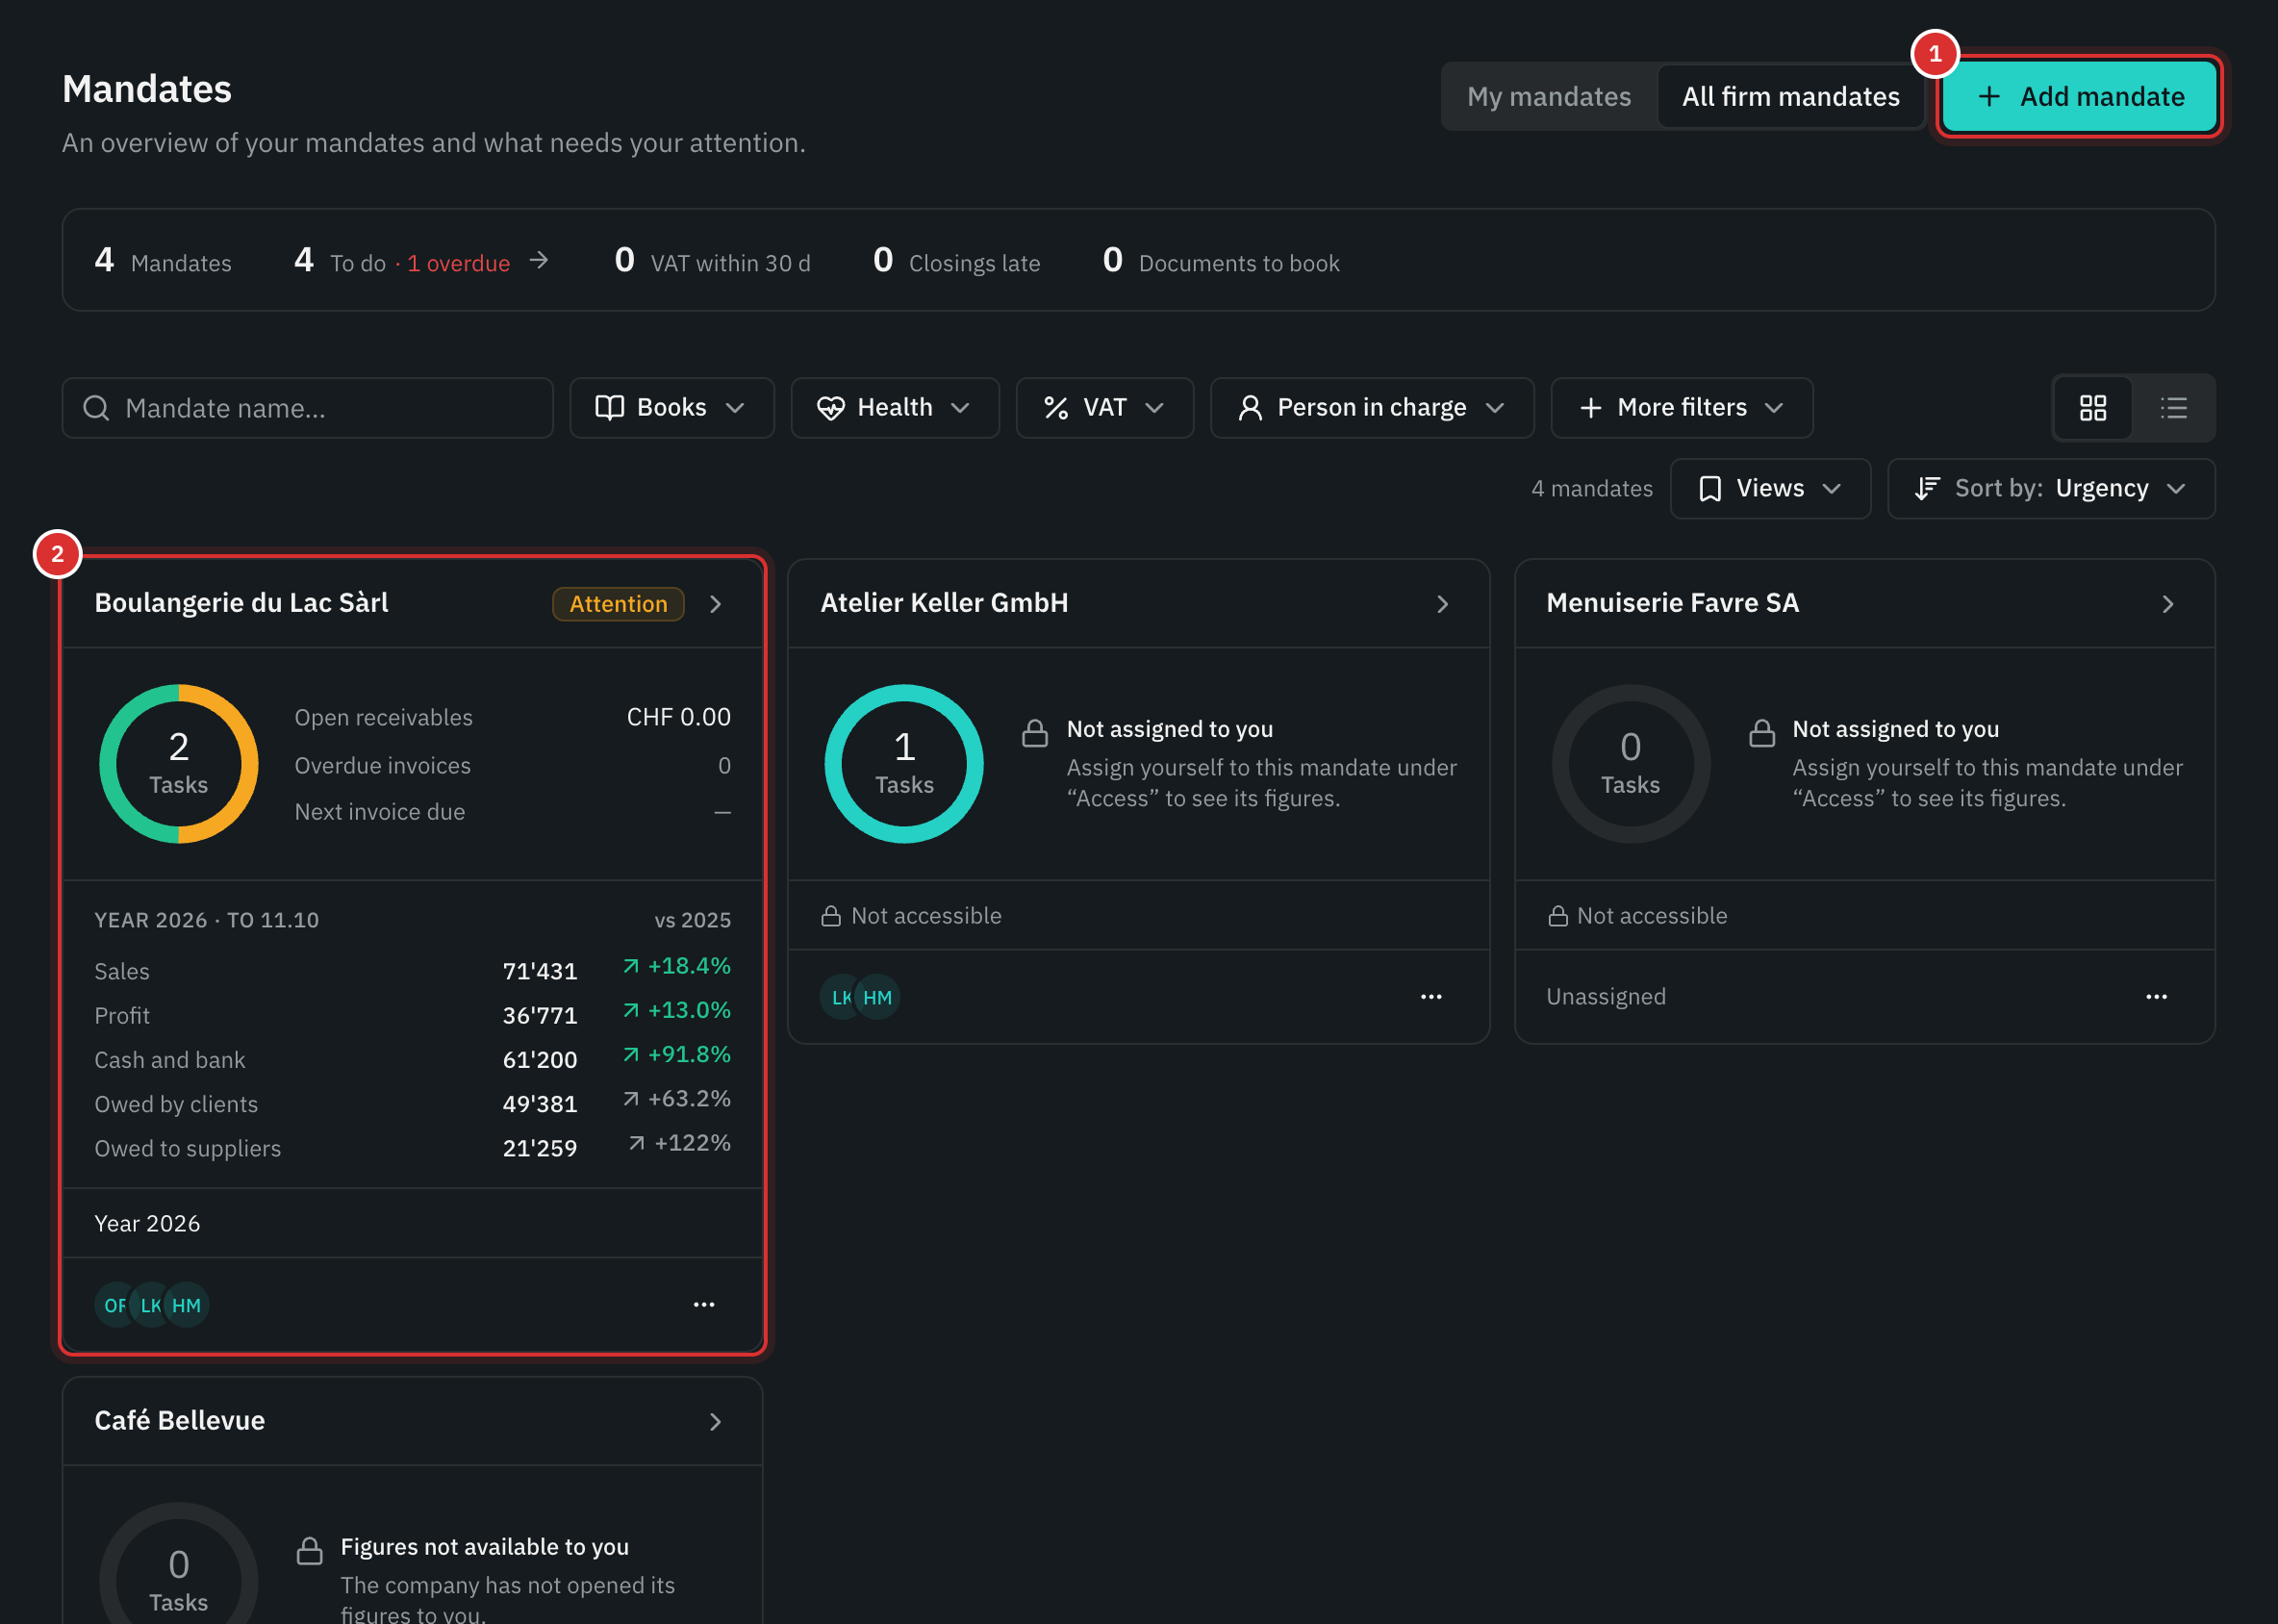Click the search magnifier icon

tap(96, 408)
